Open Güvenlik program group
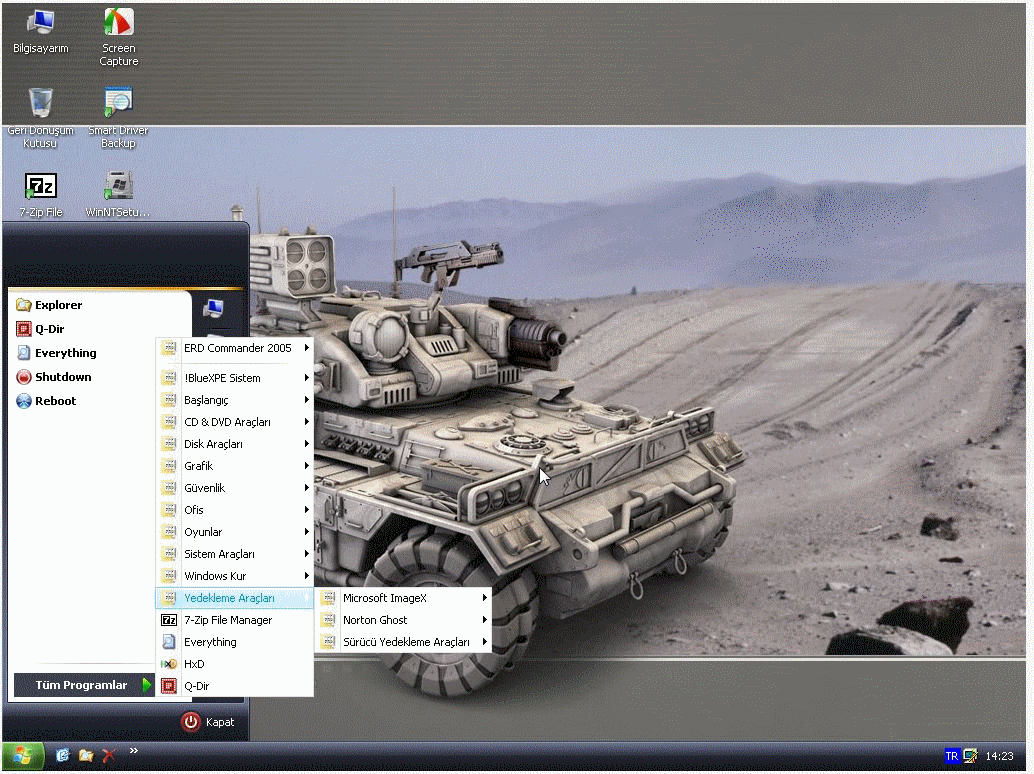This screenshot has width=1034, height=774. (234, 488)
